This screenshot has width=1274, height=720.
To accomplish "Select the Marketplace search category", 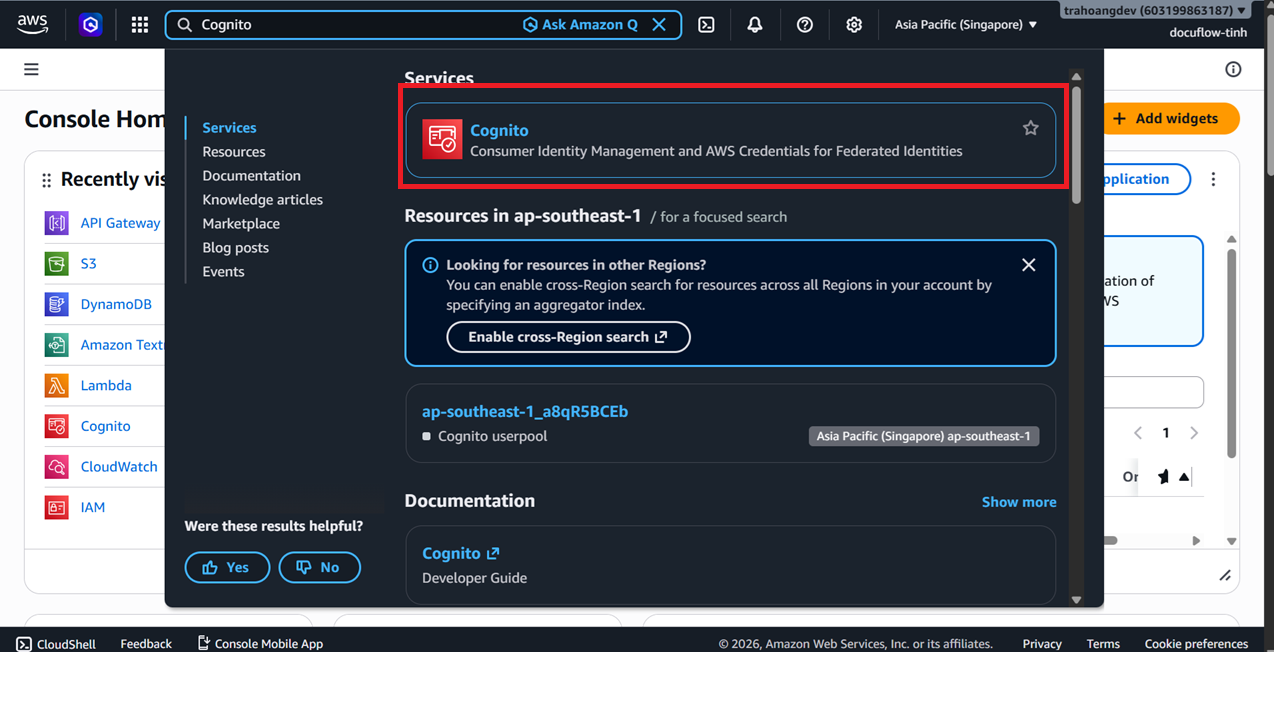I will tap(241, 223).
